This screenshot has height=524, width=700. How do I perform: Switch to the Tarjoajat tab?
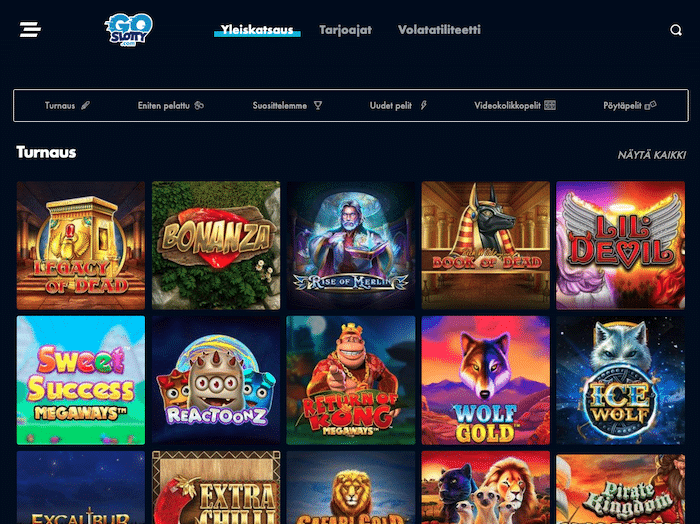[346, 30]
